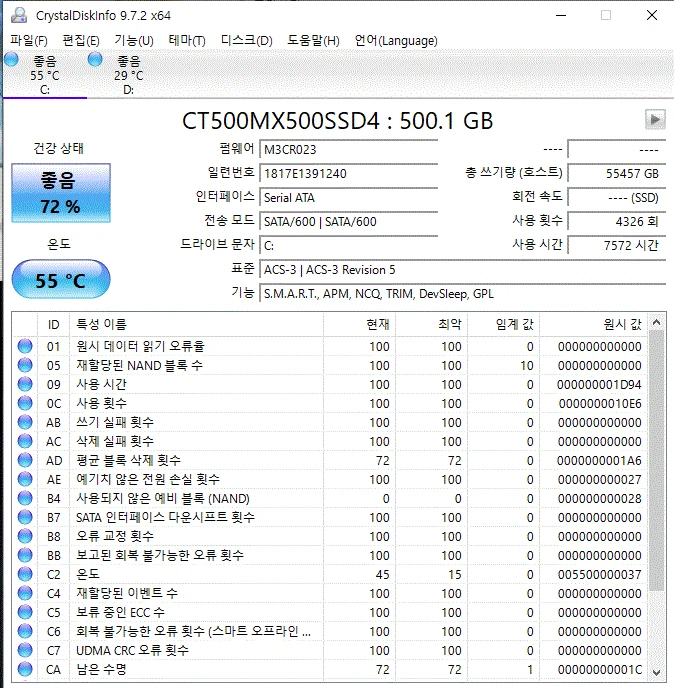Click the blue status orb for disk C:
This screenshot has width=674, height=688.
coord(11,59)
